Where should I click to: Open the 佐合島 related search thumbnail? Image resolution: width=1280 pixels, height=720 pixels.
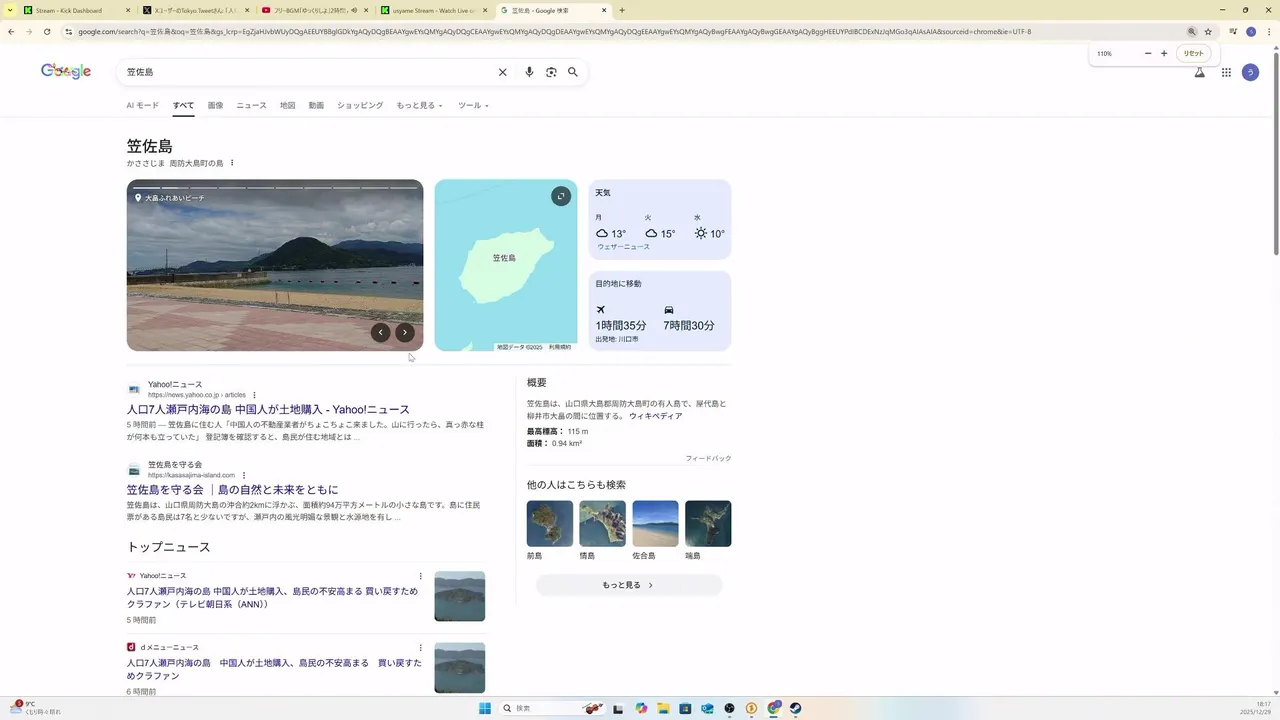[655, 524]
